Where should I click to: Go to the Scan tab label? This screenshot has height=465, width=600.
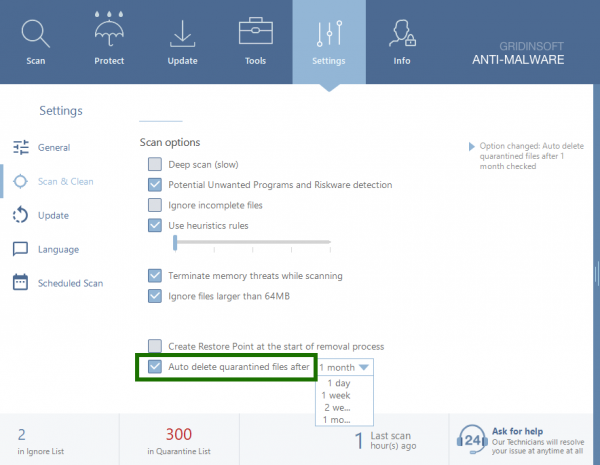[36, 61]
